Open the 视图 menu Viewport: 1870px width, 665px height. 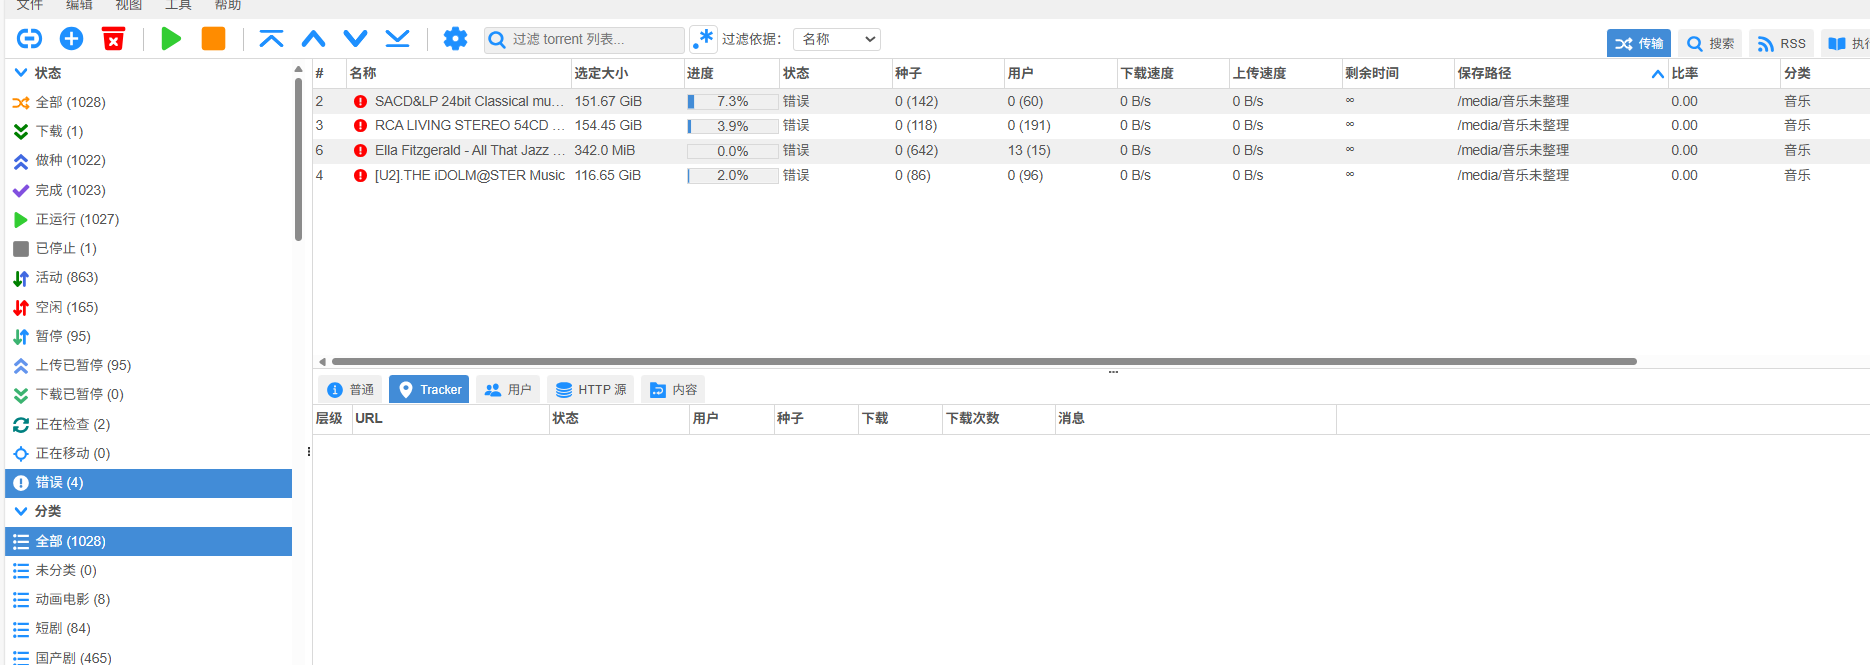(x=129, y=5)
